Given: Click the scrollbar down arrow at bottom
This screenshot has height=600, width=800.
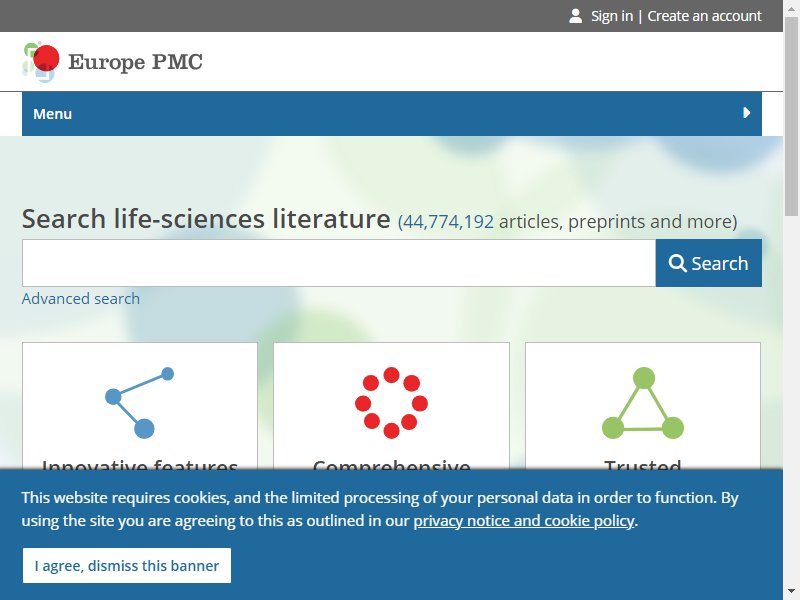Looking at the screenshot, I should pyautogui.click(x=791, y=592).
